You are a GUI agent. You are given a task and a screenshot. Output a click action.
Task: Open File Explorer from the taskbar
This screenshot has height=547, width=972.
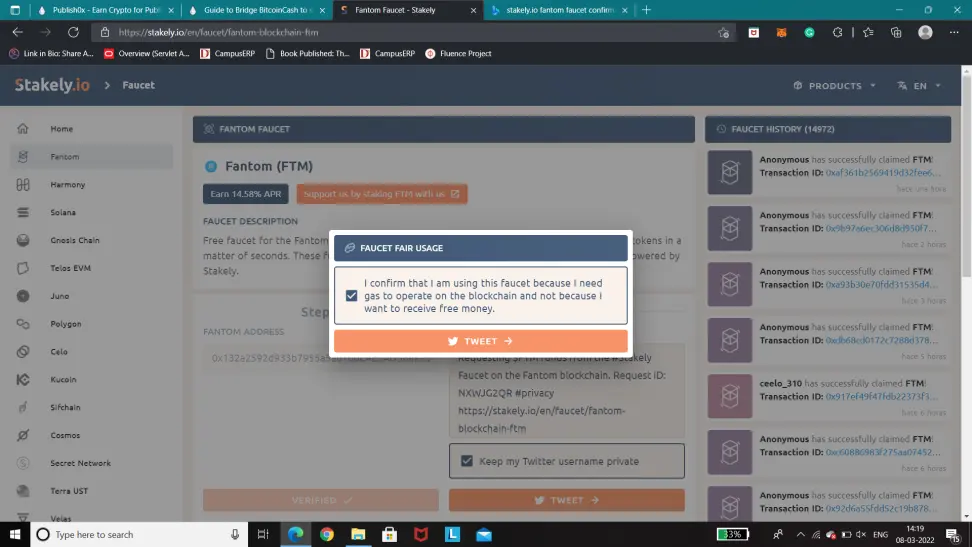point(358,534)
